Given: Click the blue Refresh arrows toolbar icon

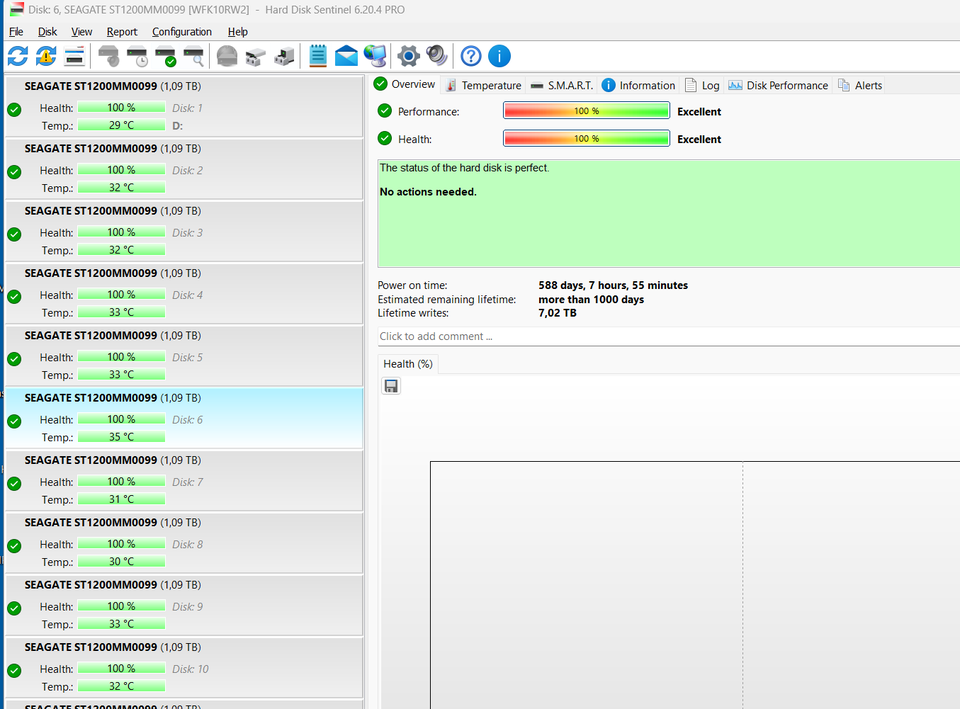Looking at the screenshot, I should [x=18, y=56].
